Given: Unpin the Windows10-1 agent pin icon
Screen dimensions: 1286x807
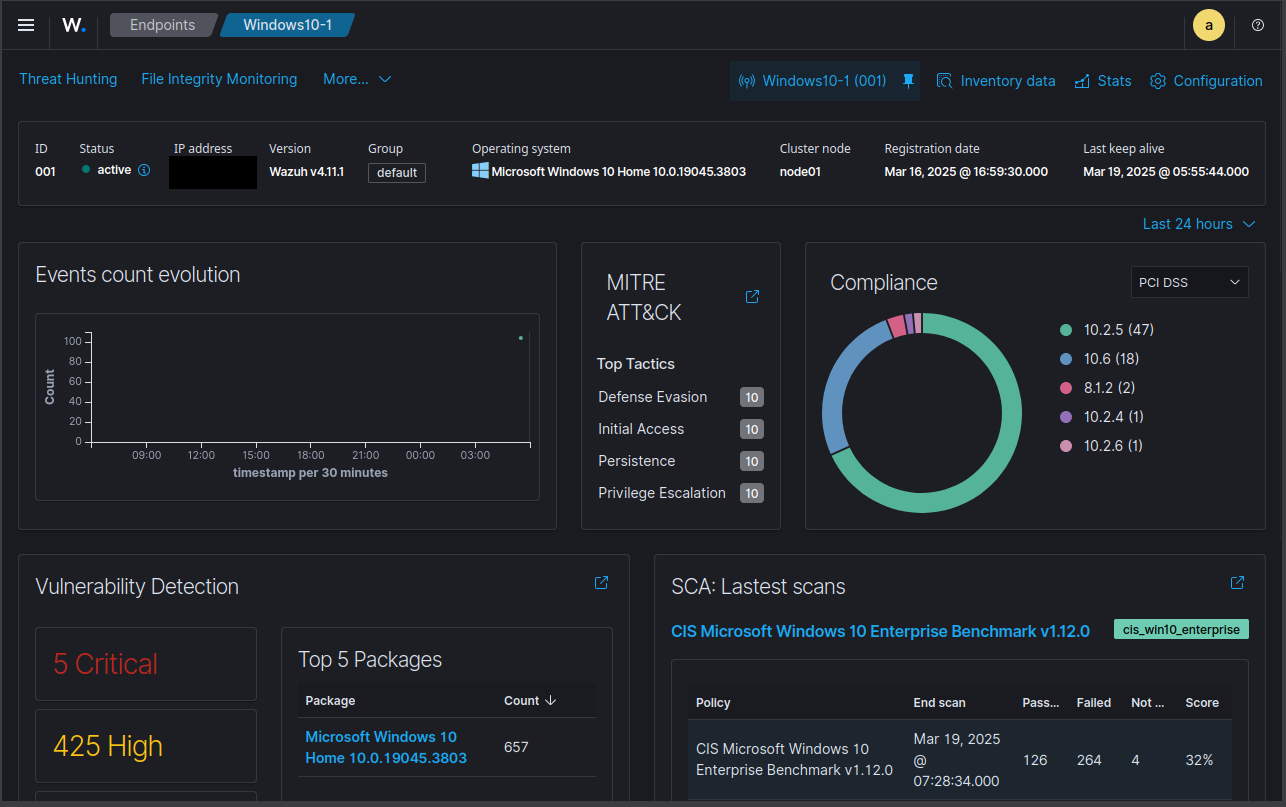Looking at the screenshot, I should tap(908, 81).
